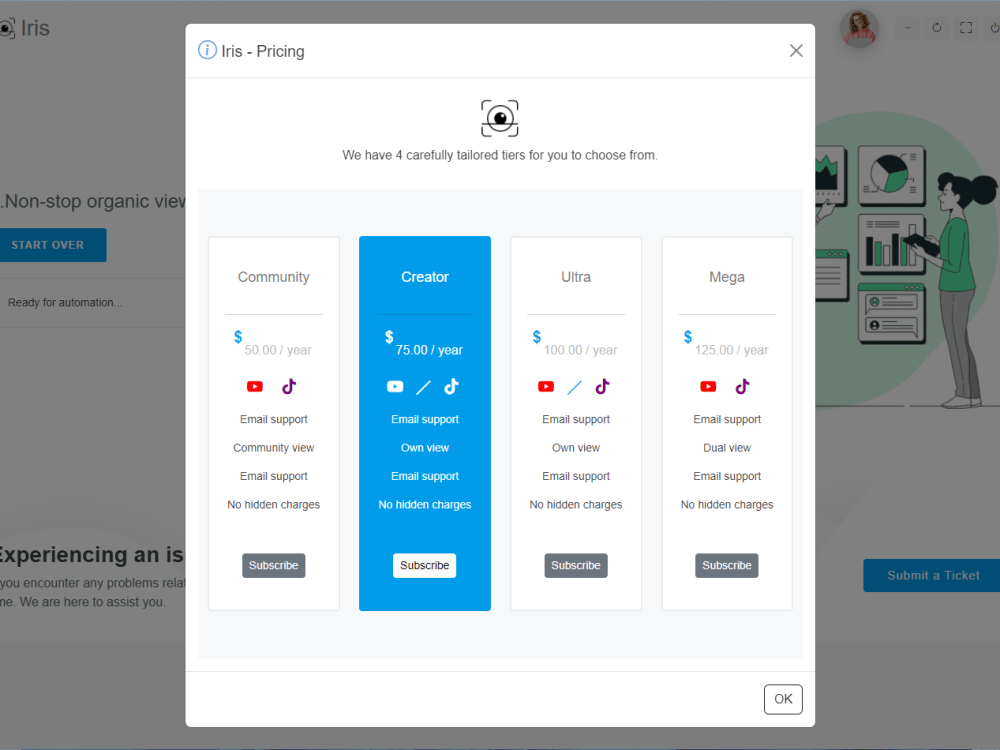This screenshot has width=1000, height=750.
Task: Click the user avatar at top right
Action: [x=858, y=27]
